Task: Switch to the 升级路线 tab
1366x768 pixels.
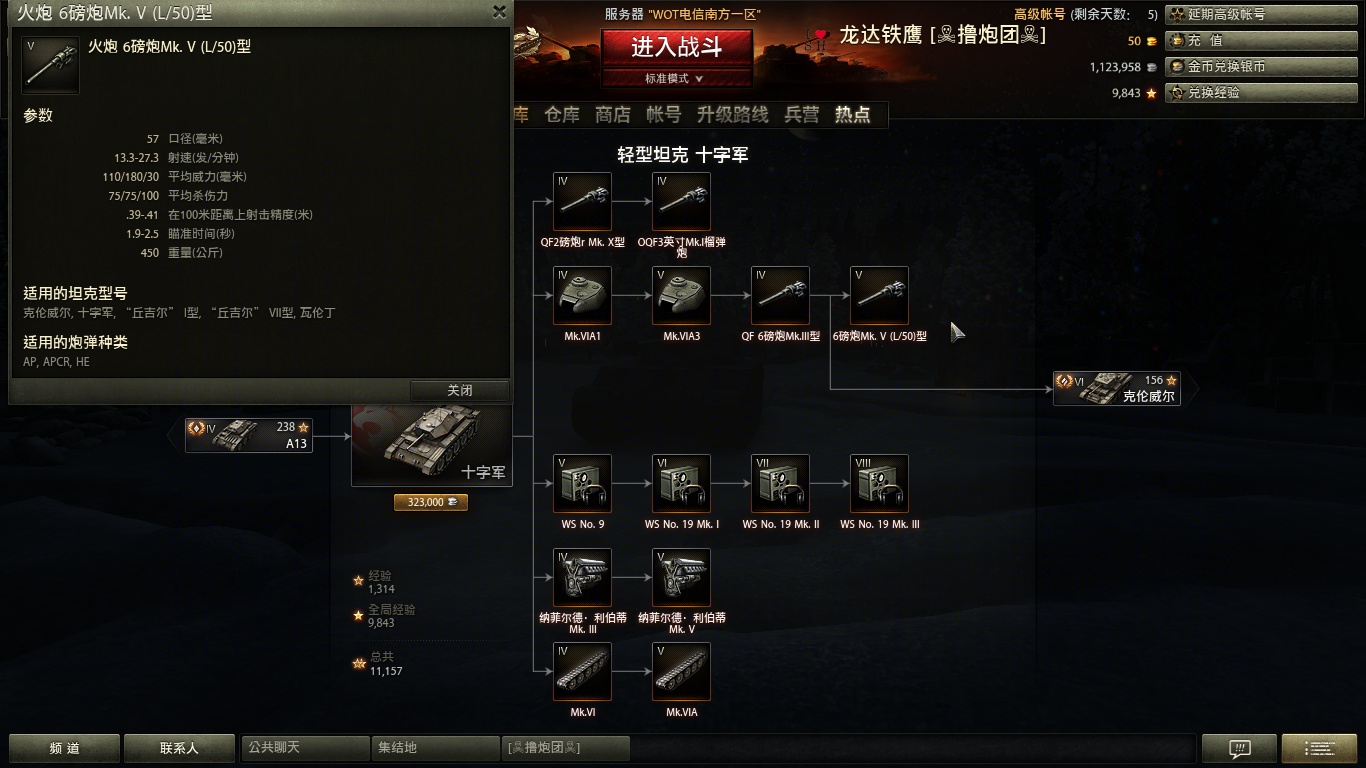Action: click(x=733, y=115)
